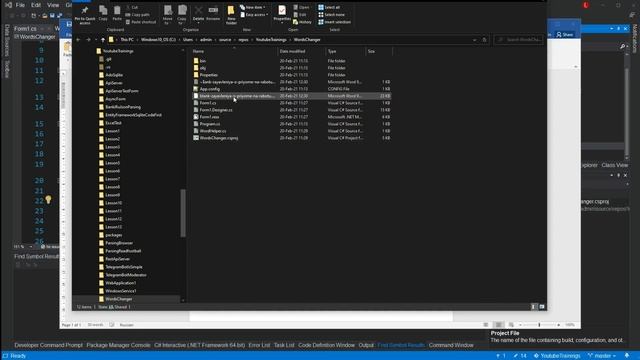The width and height of the screenshot is (640, 360).
Task: Click the address bar Refresh icon
Action: click(x=484, y=40)
